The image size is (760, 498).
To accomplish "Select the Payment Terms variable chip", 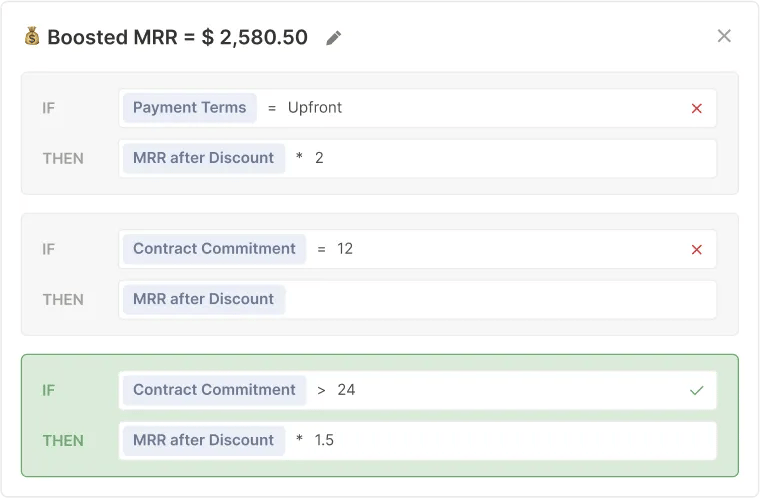I will (190, 108).
